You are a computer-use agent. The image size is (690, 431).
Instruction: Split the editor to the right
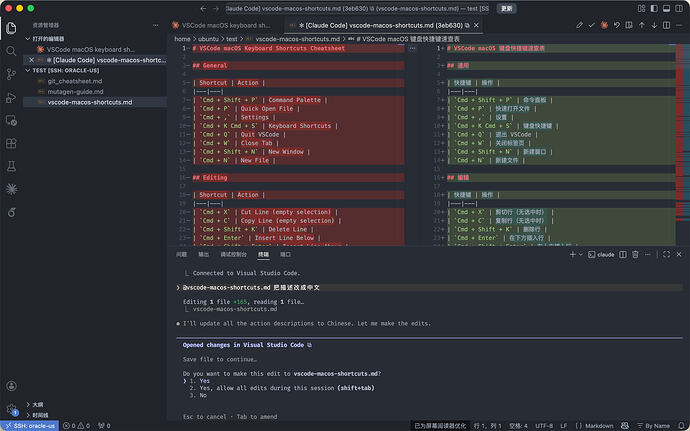point(667,25)
